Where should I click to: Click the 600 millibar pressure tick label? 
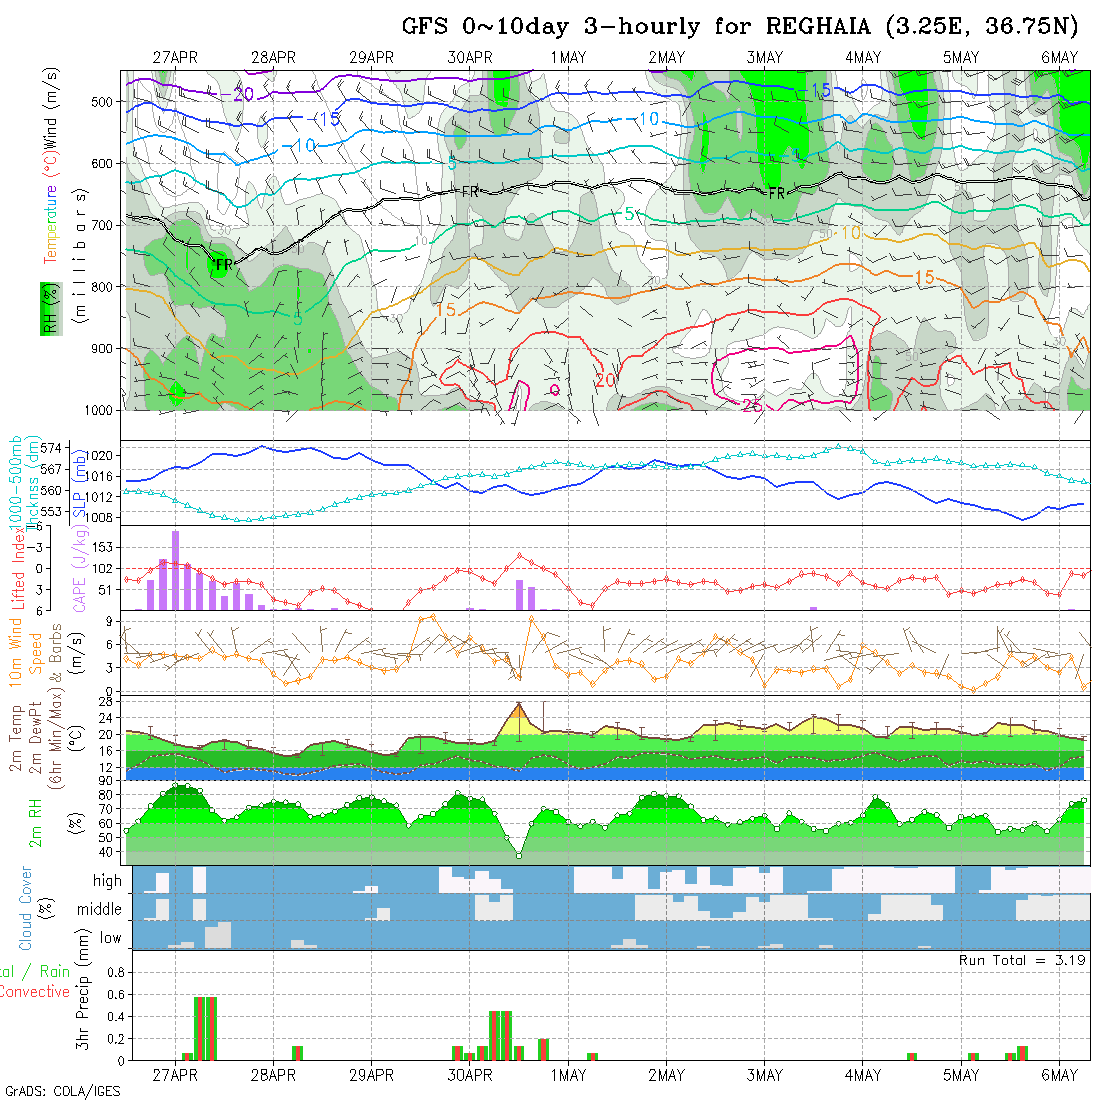(102, 163)
